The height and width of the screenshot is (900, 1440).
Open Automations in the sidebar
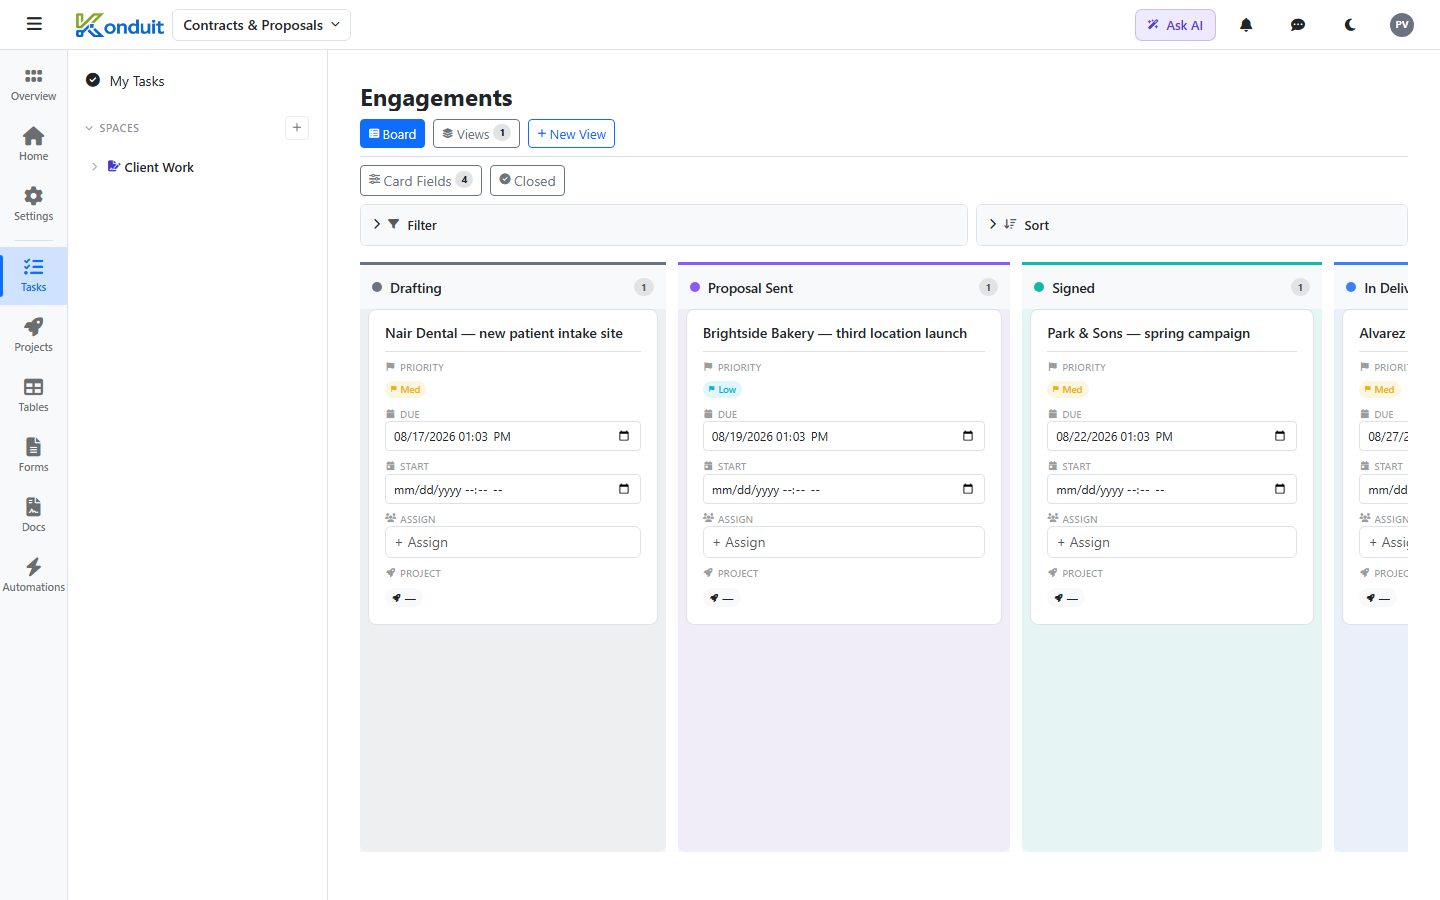tap(34, 576)
